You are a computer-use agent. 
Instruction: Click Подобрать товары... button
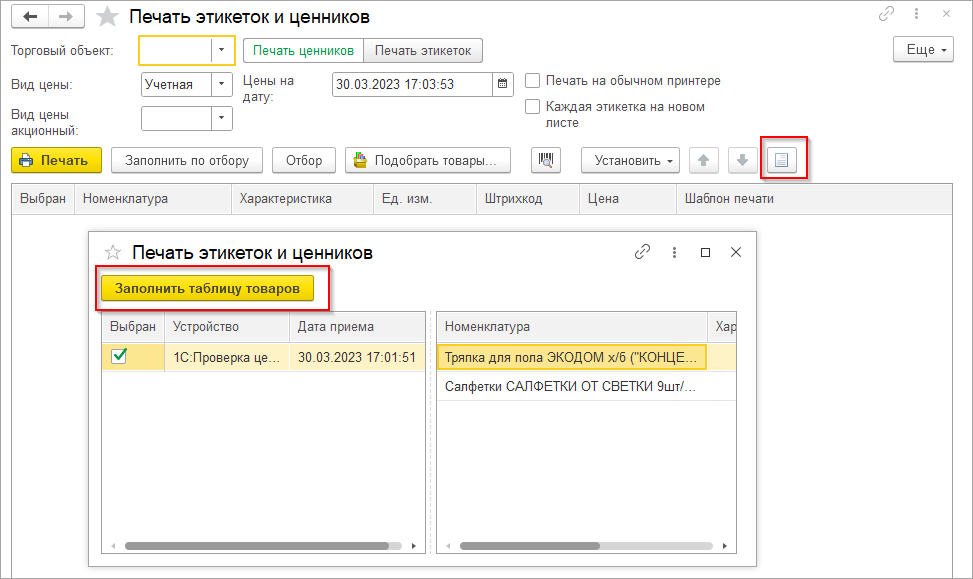pyautogui.click(x=428, y=160)
